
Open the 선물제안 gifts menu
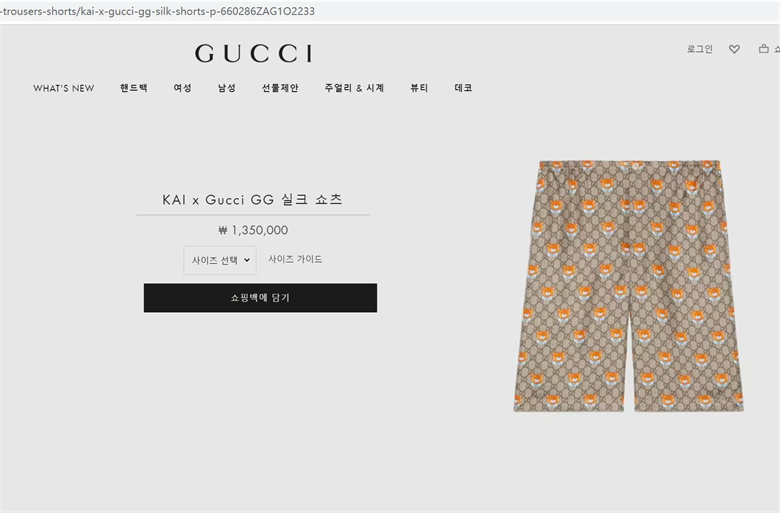[x=280, y=88]
